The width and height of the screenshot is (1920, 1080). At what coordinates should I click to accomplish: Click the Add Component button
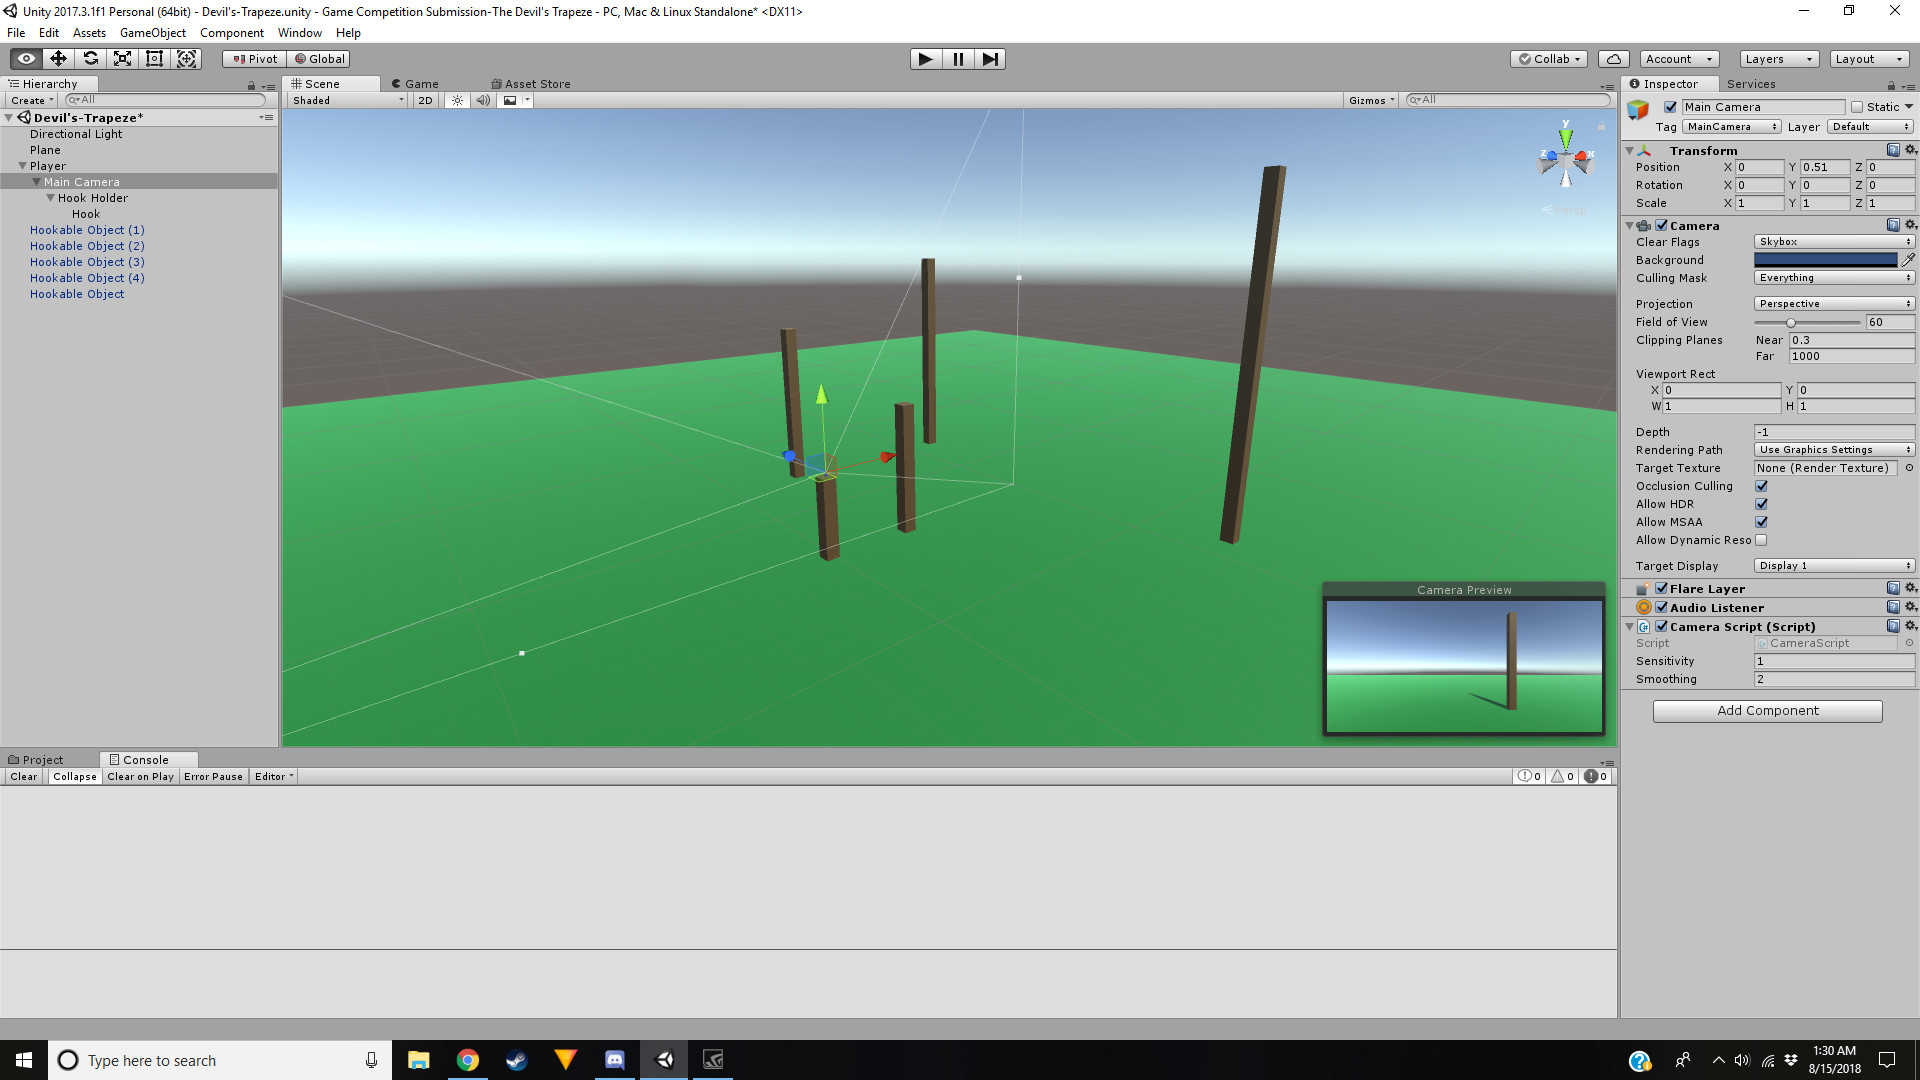[x=1767, y=711]
